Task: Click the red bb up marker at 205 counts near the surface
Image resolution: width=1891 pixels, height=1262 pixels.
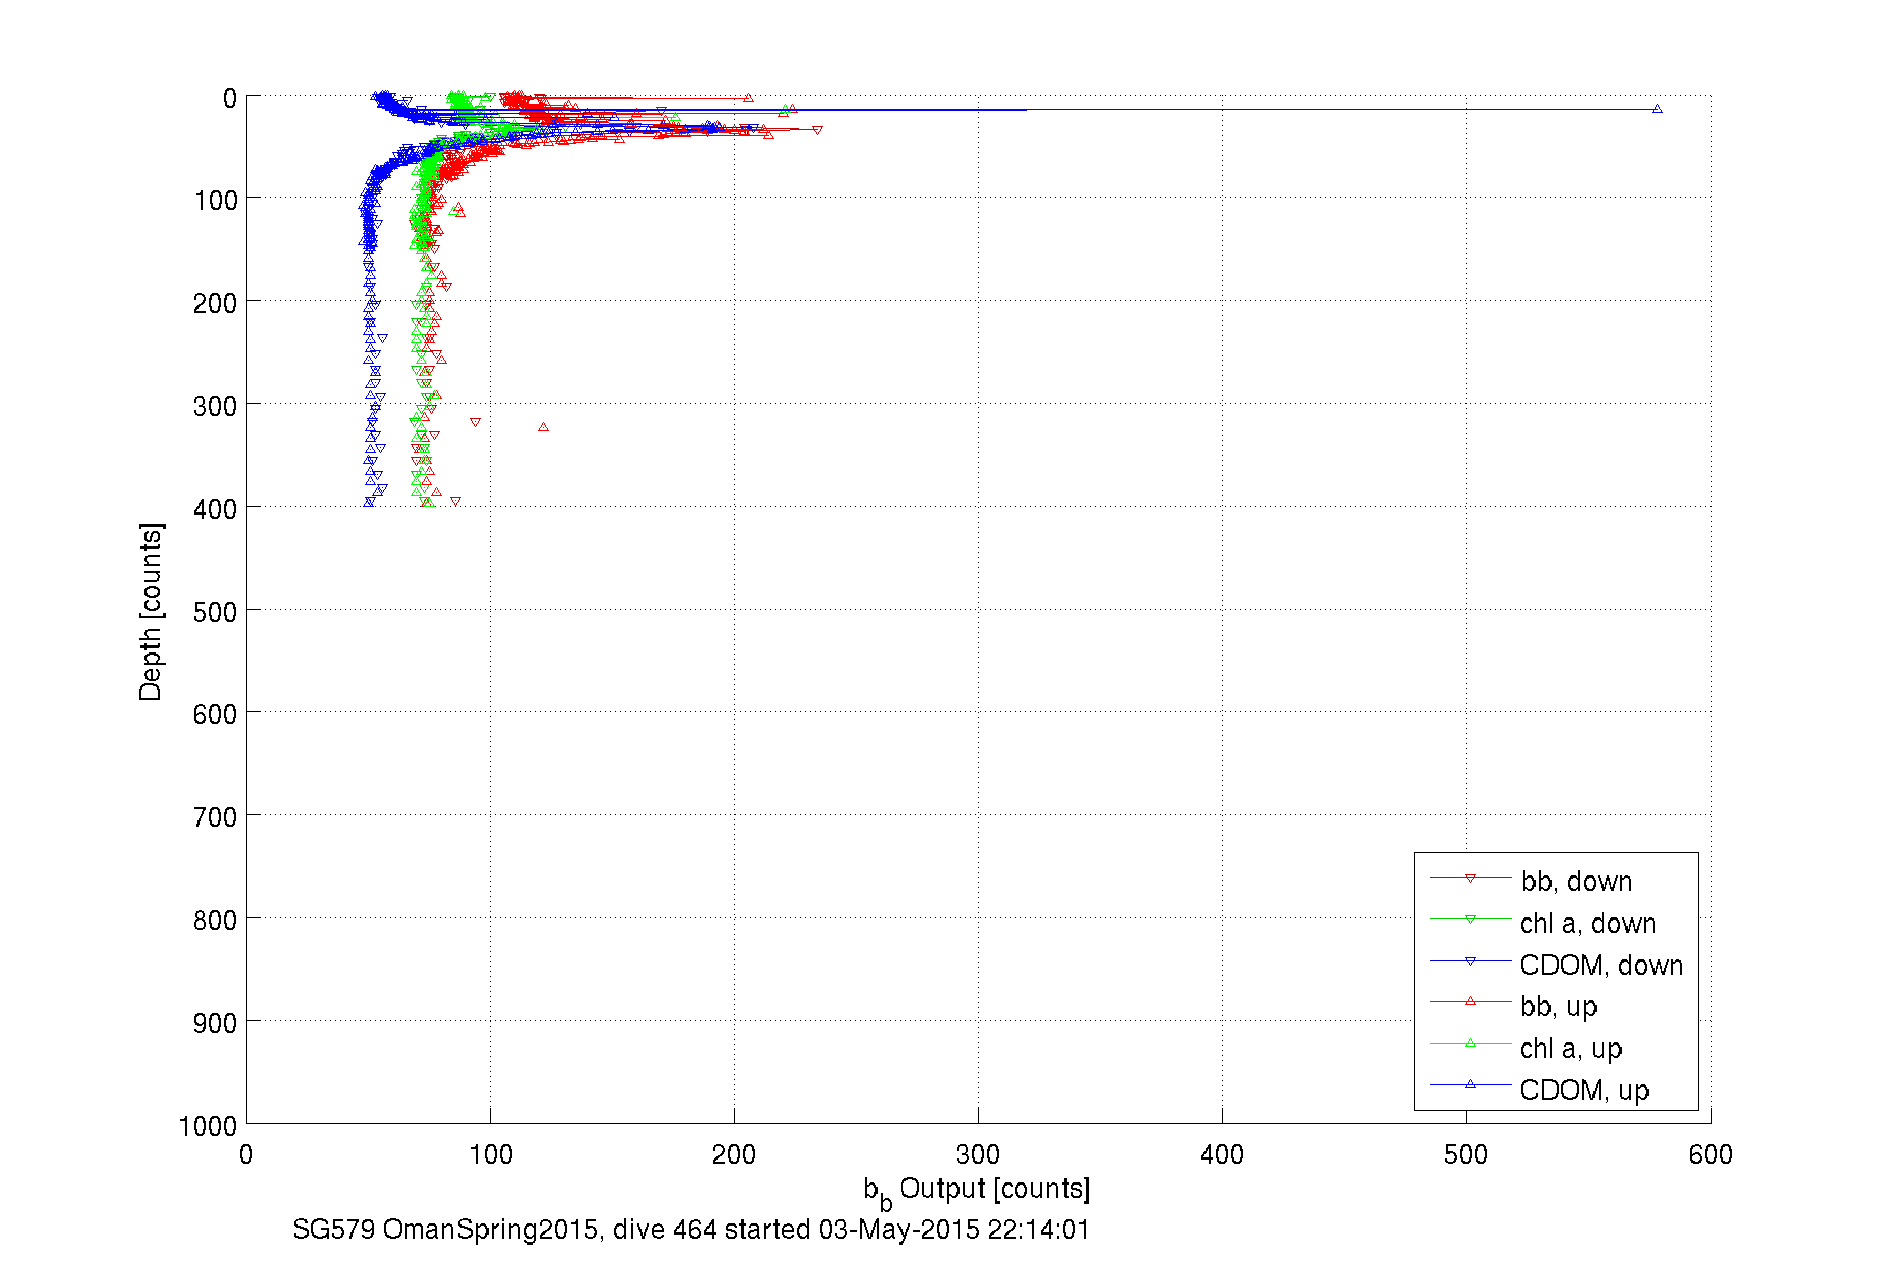Action: (x=748, y=98)
